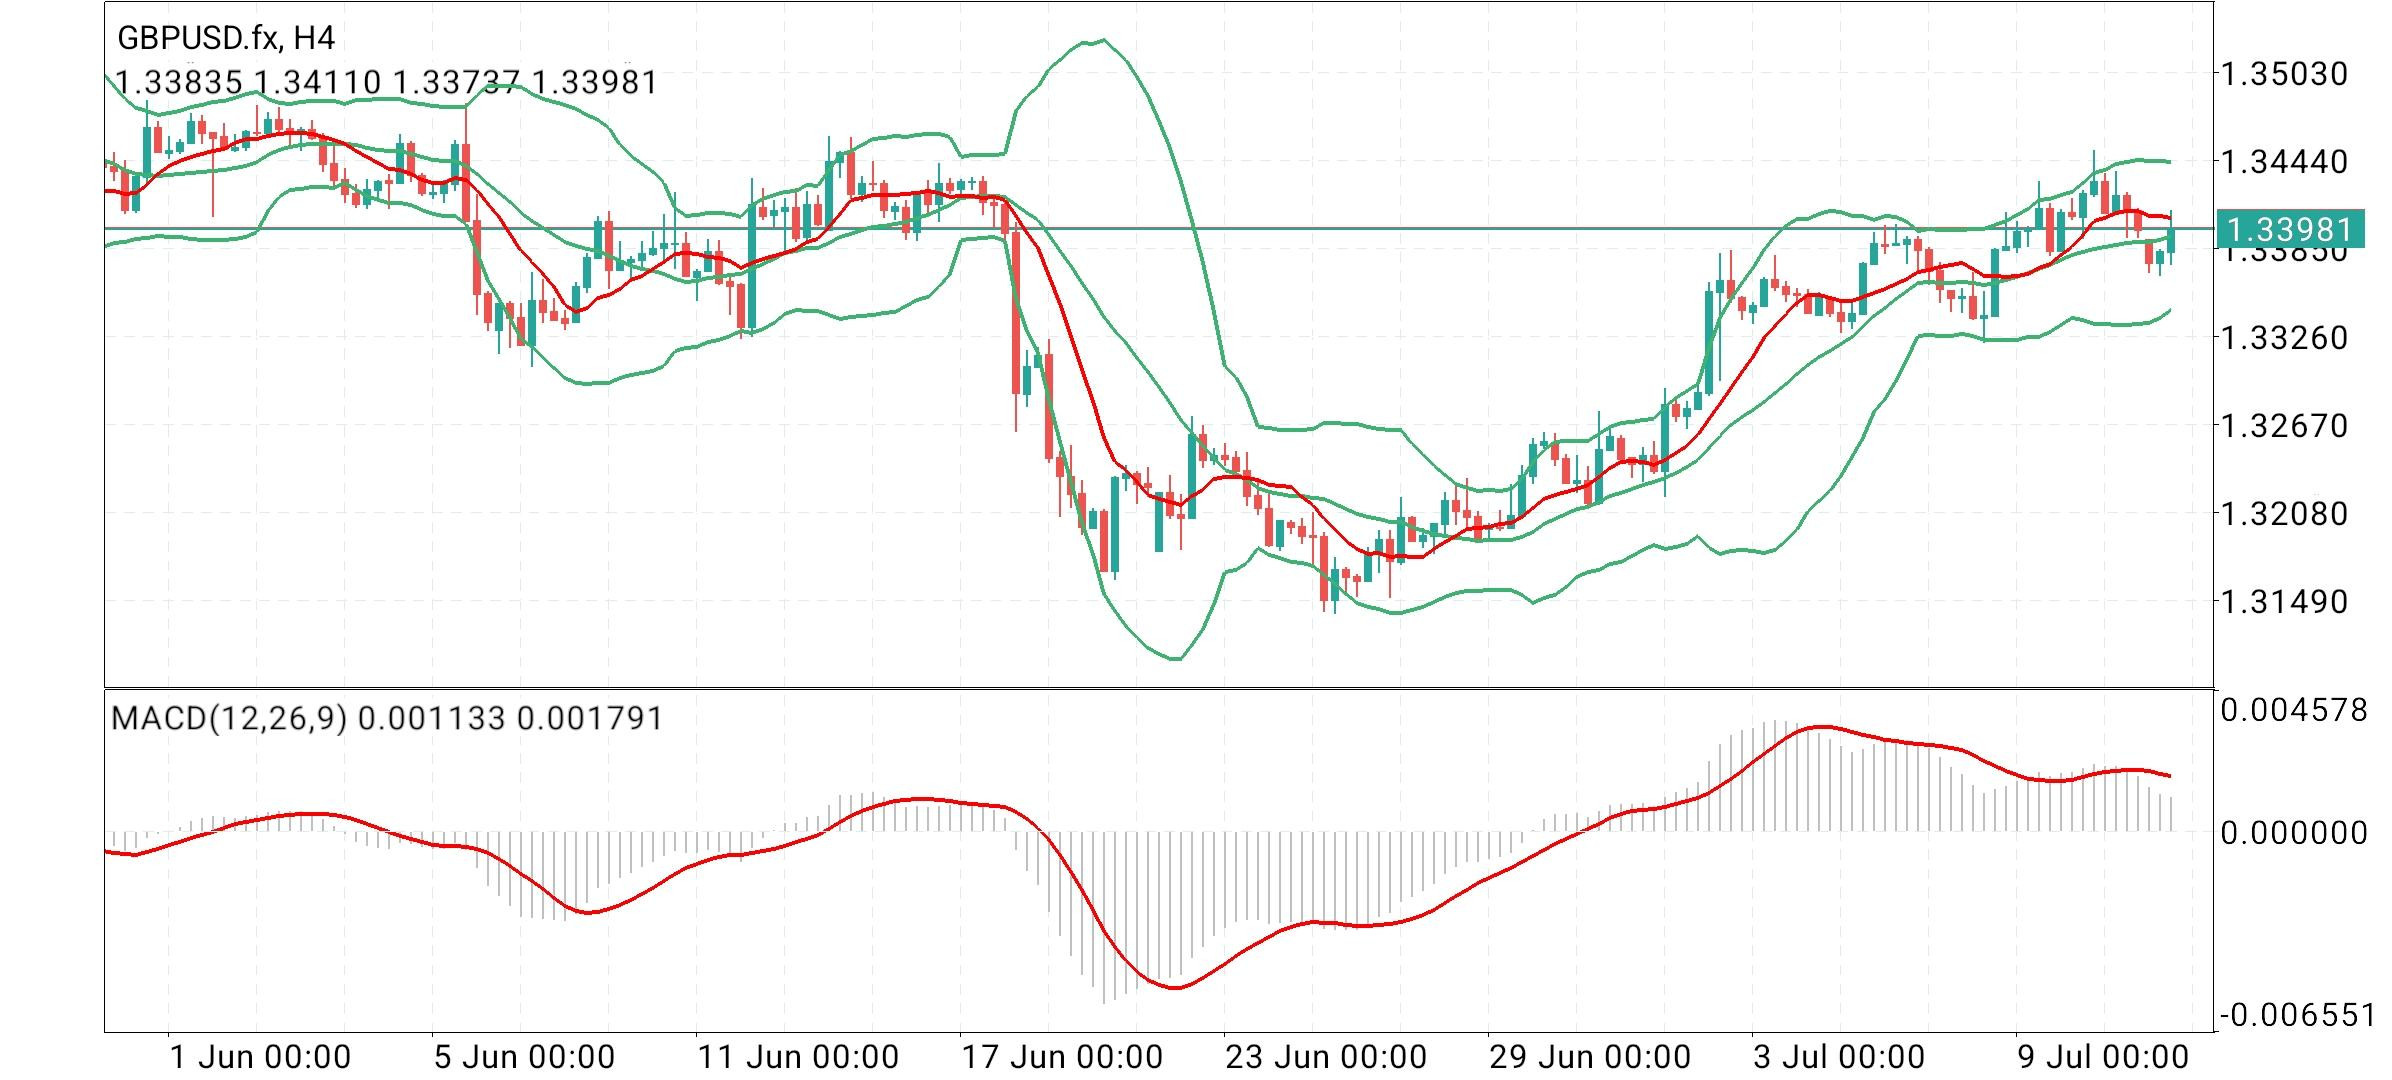Click the current price label 1.33981

tap(2291, 230)
